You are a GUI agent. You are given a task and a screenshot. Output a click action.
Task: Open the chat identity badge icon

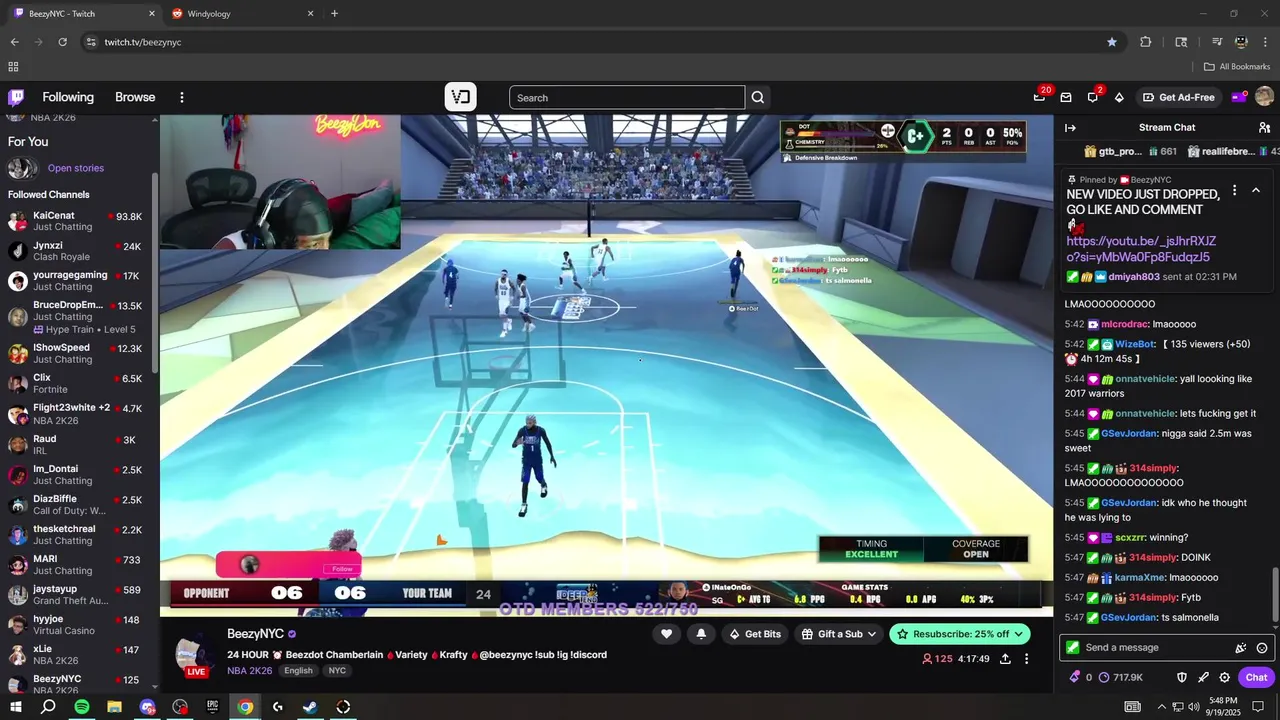(1073, 647)
